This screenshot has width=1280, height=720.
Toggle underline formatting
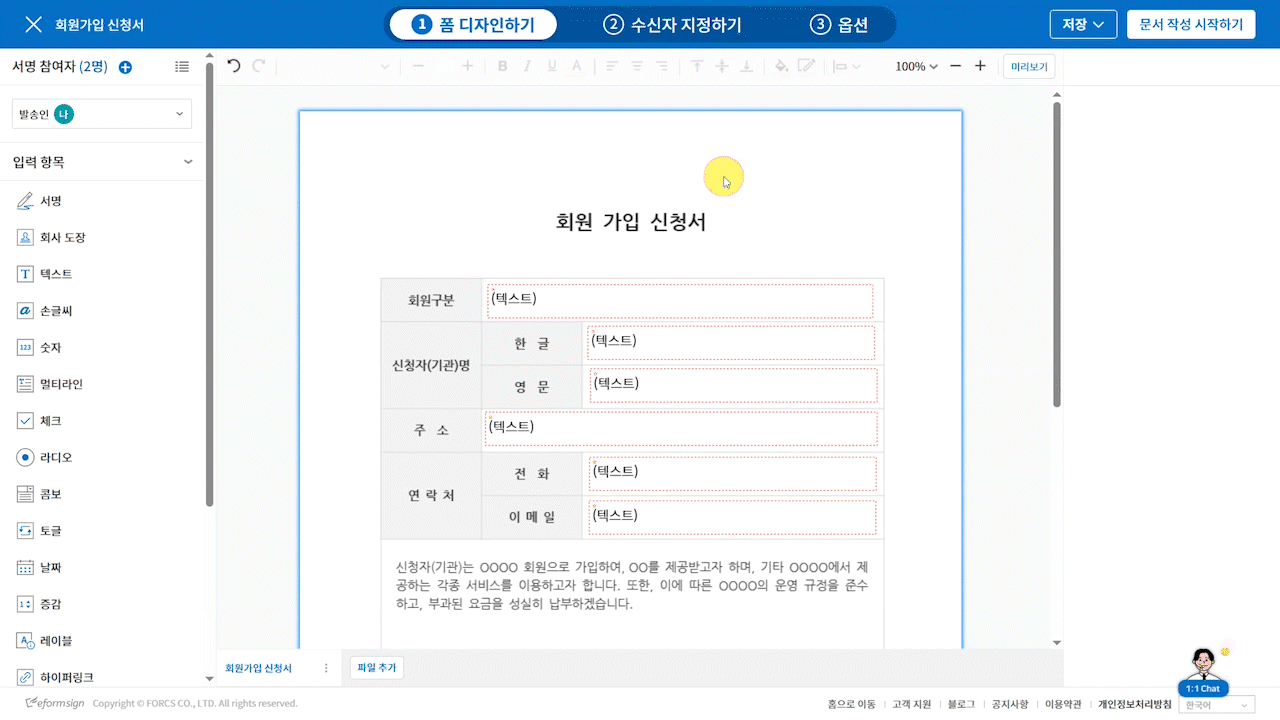coord(552,67)
